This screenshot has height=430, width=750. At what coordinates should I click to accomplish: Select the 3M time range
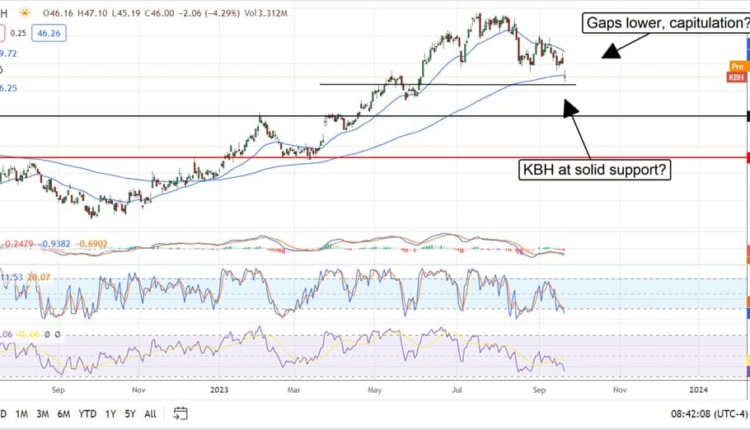coord(43,413)
